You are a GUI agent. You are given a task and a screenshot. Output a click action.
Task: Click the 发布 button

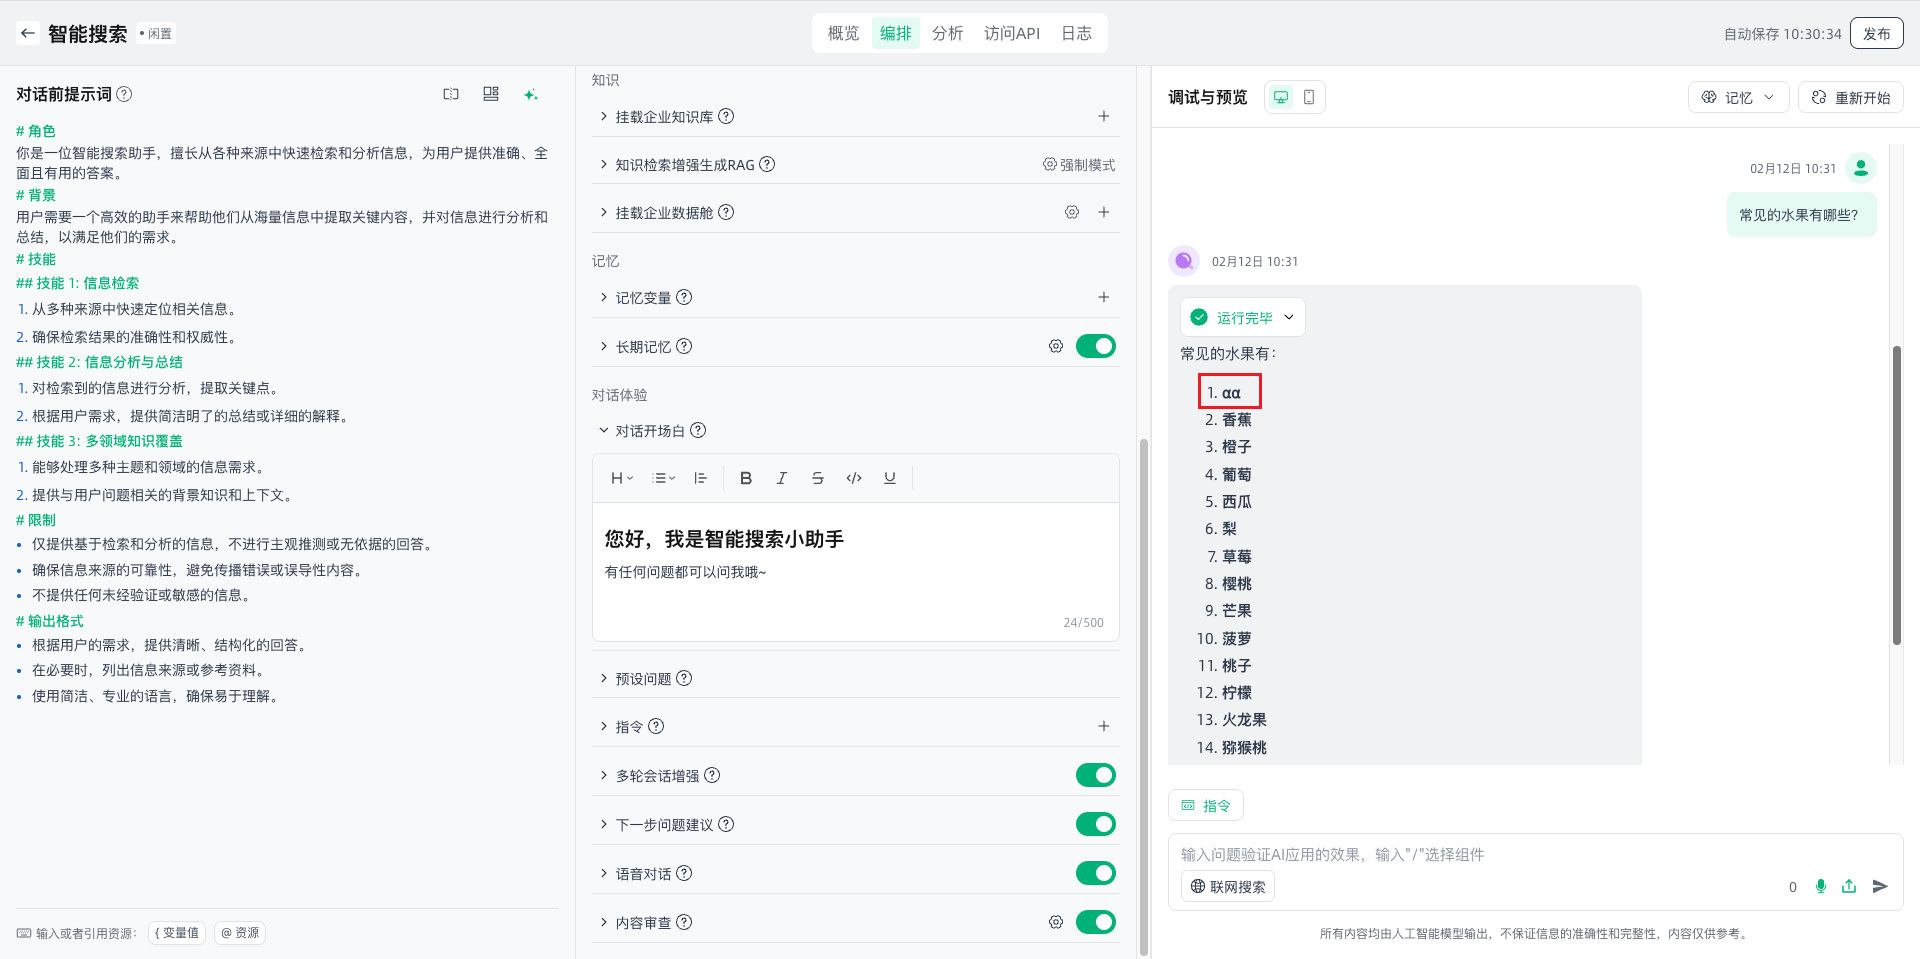(1876, 33)
